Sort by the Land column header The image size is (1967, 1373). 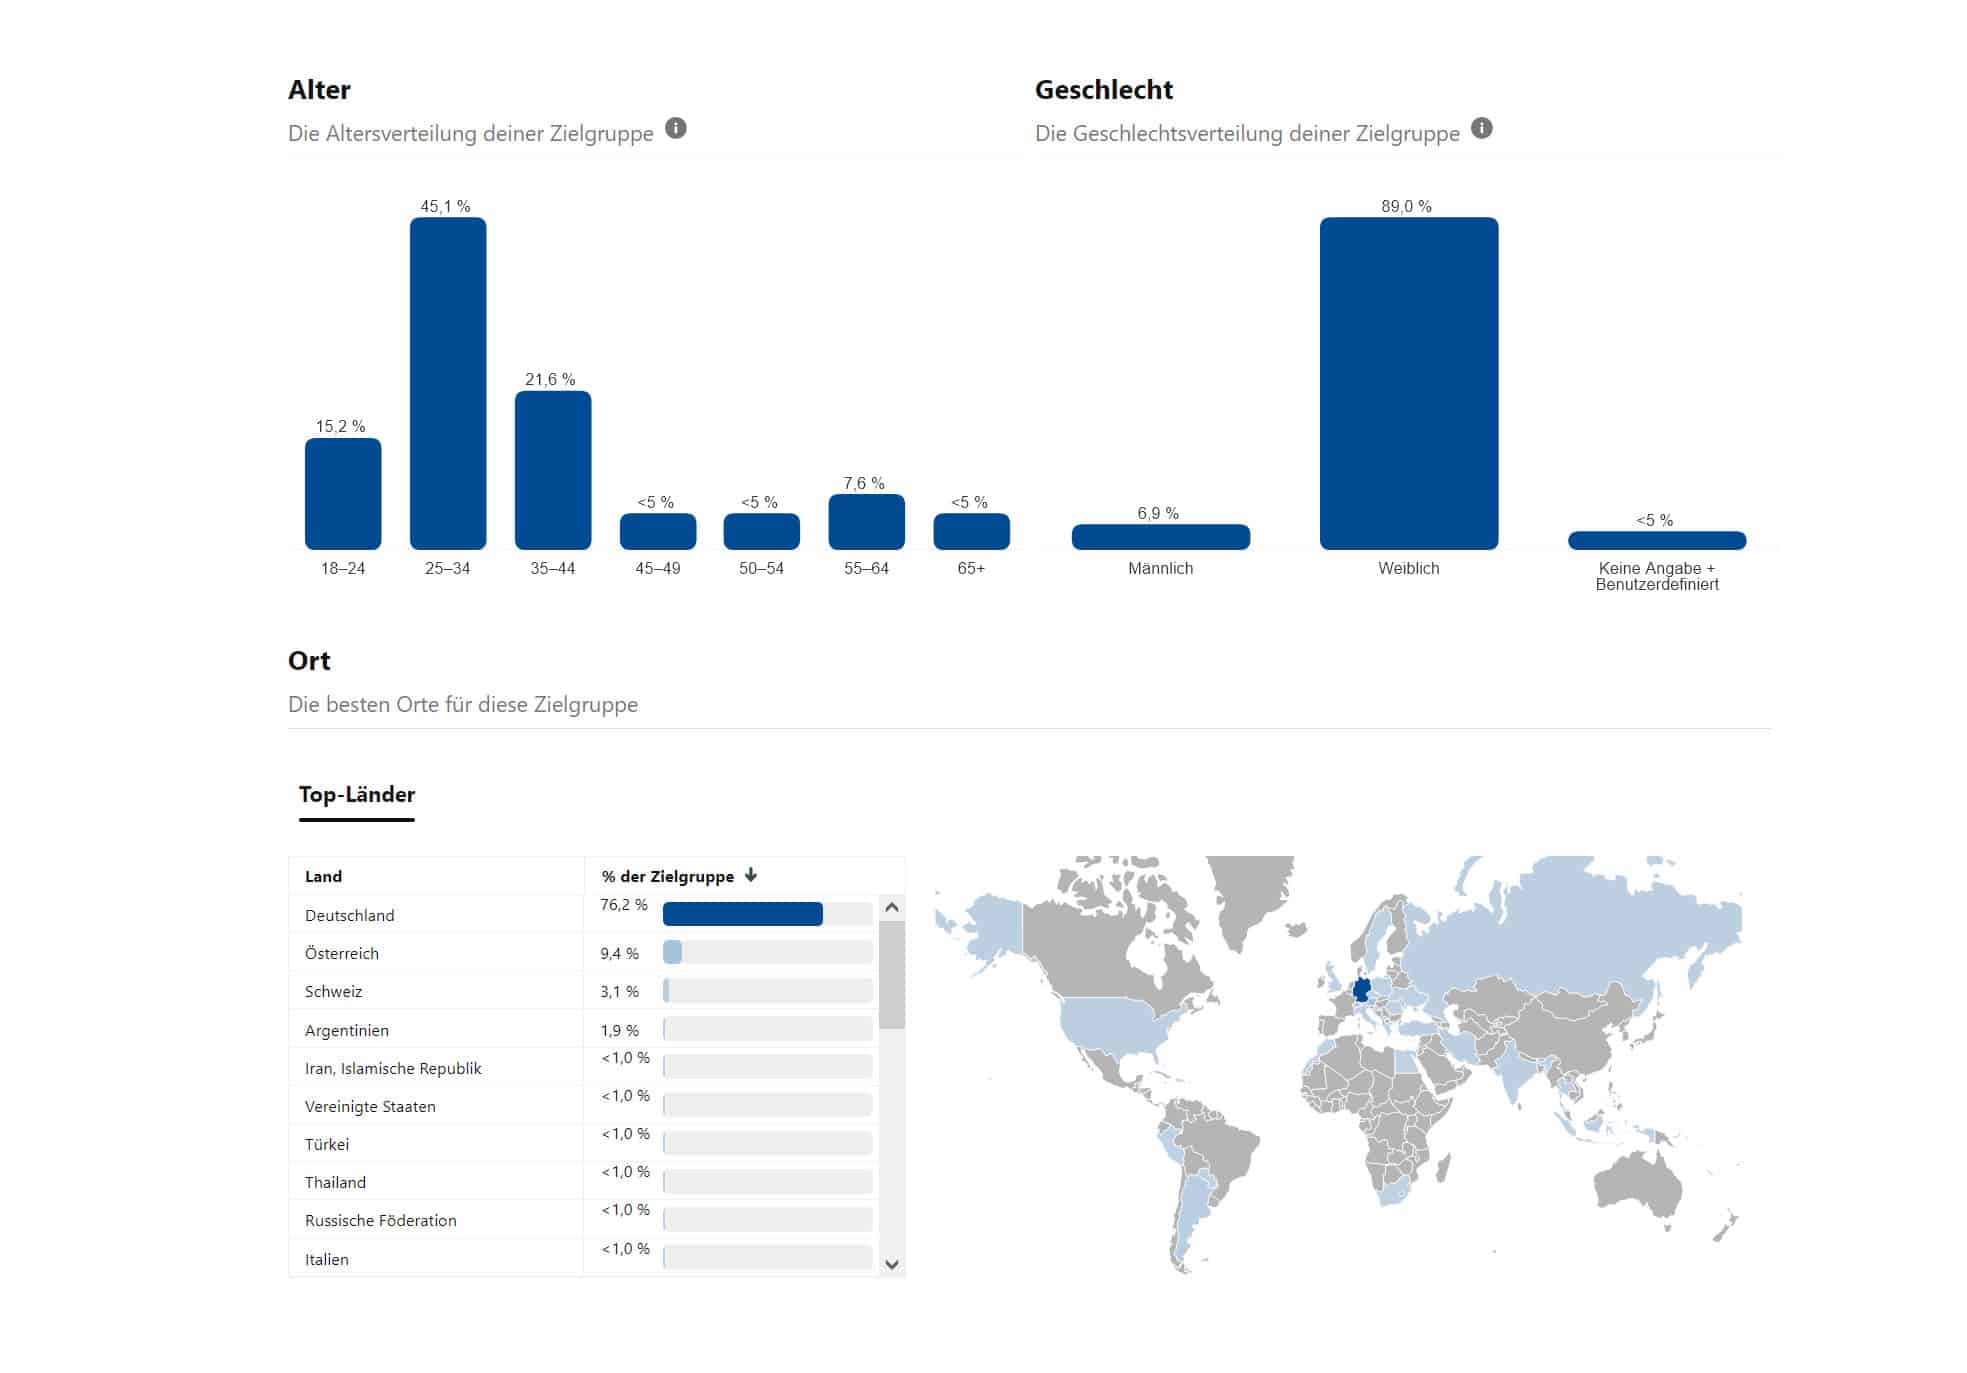(323, 876)
